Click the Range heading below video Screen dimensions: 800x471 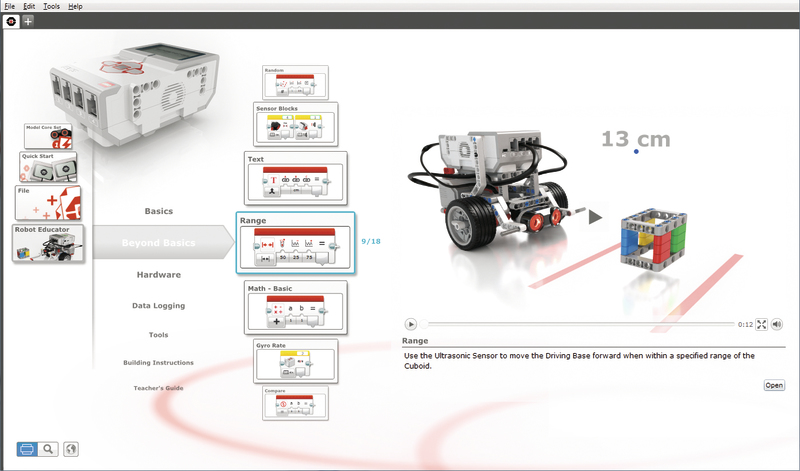click(415, 341)
